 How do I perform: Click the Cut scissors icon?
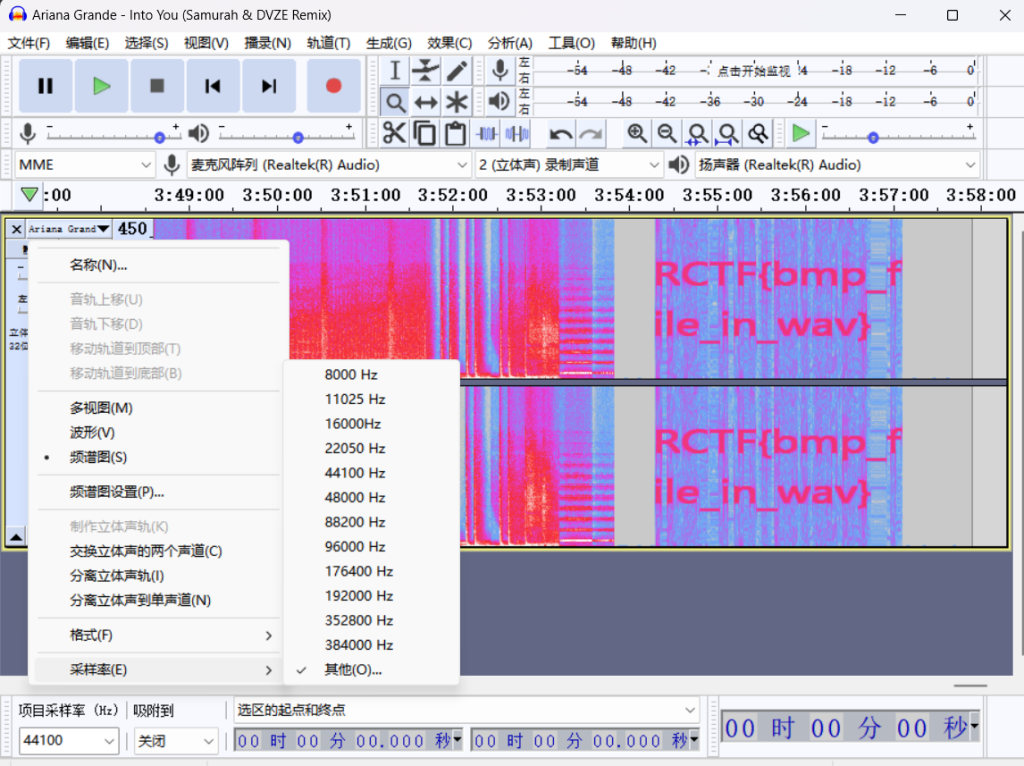click(394, 133)
